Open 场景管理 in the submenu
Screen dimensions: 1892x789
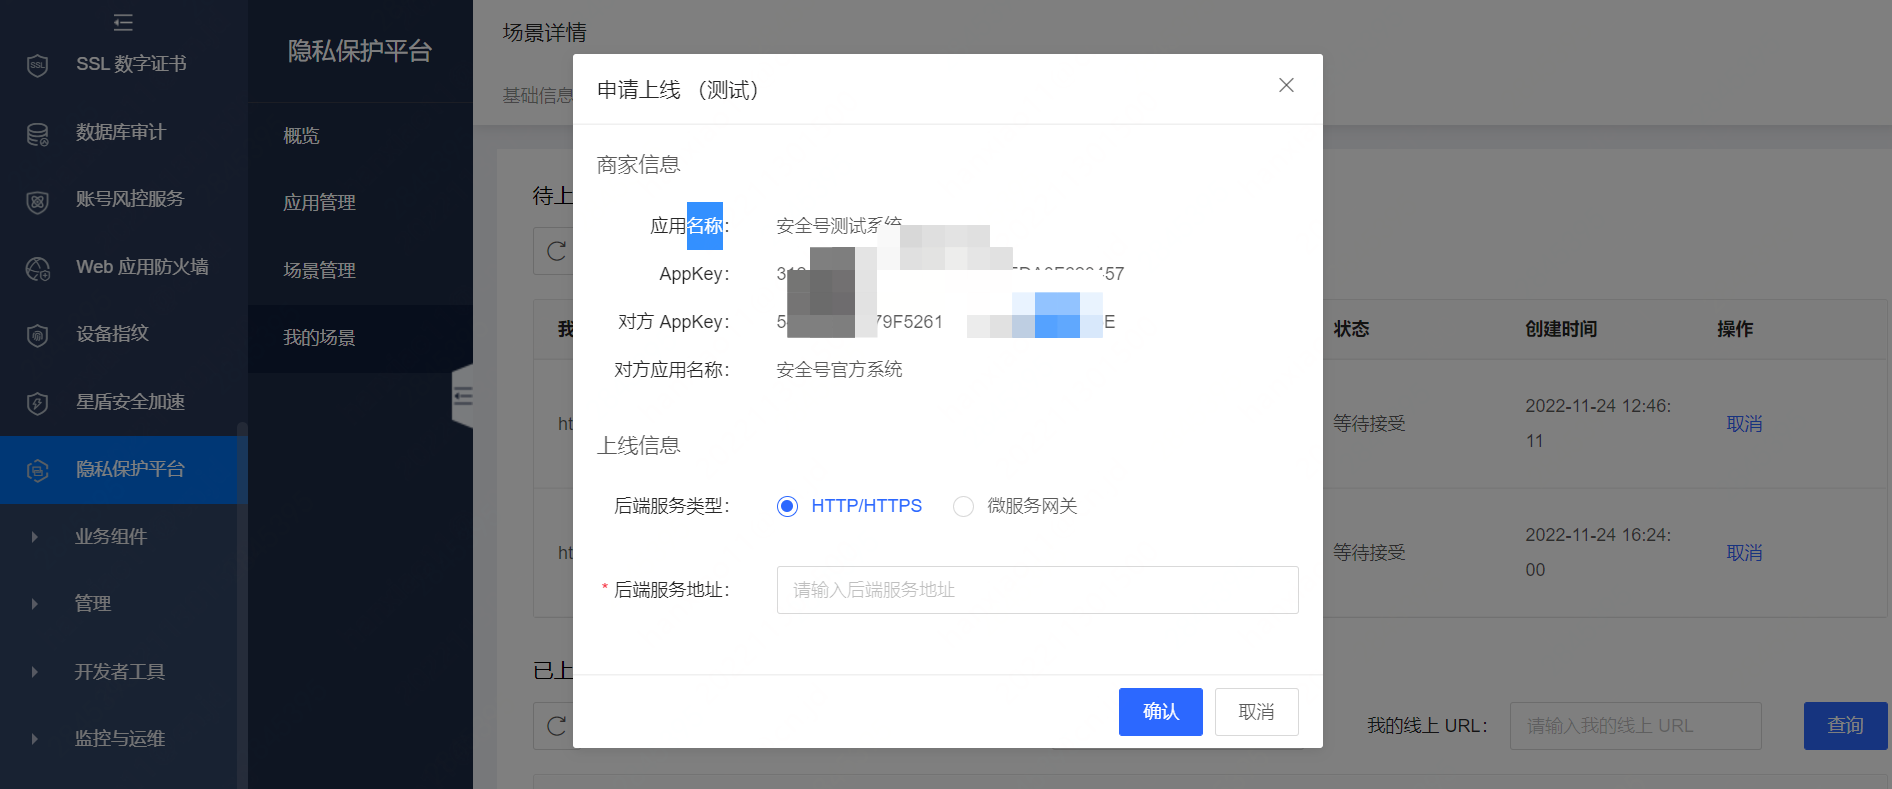319,271
